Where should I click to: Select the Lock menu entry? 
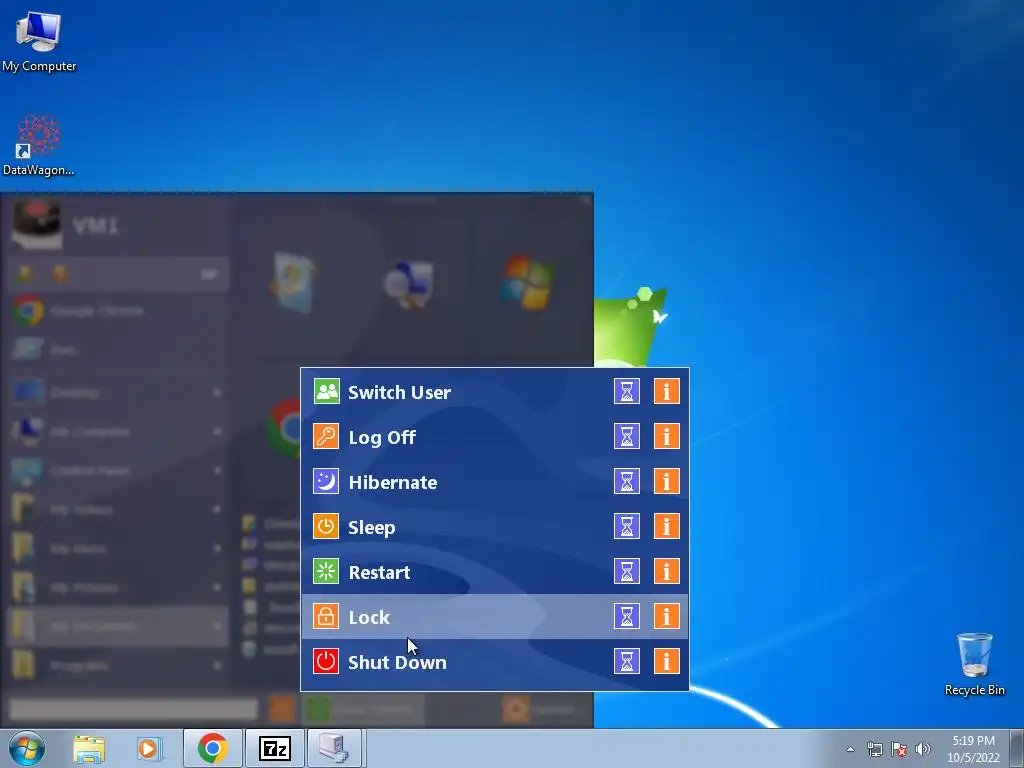[x=494, y=616]
